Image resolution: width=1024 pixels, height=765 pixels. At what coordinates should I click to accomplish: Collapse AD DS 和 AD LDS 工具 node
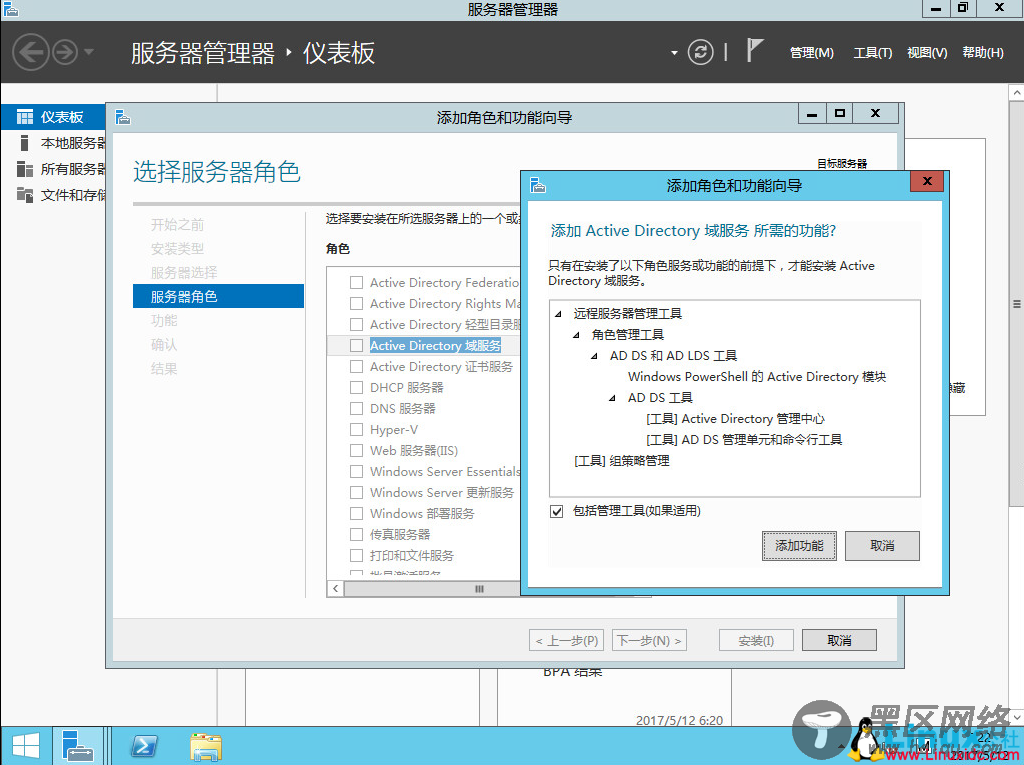594,356
